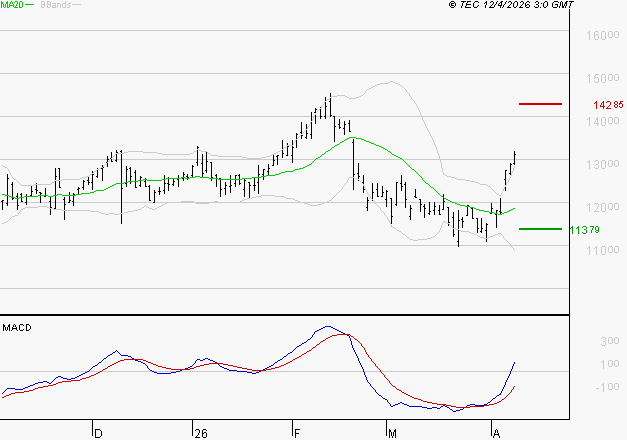Click the red resistance value 142.85
This screenshot has height=440, width=627.
[608, 105]
